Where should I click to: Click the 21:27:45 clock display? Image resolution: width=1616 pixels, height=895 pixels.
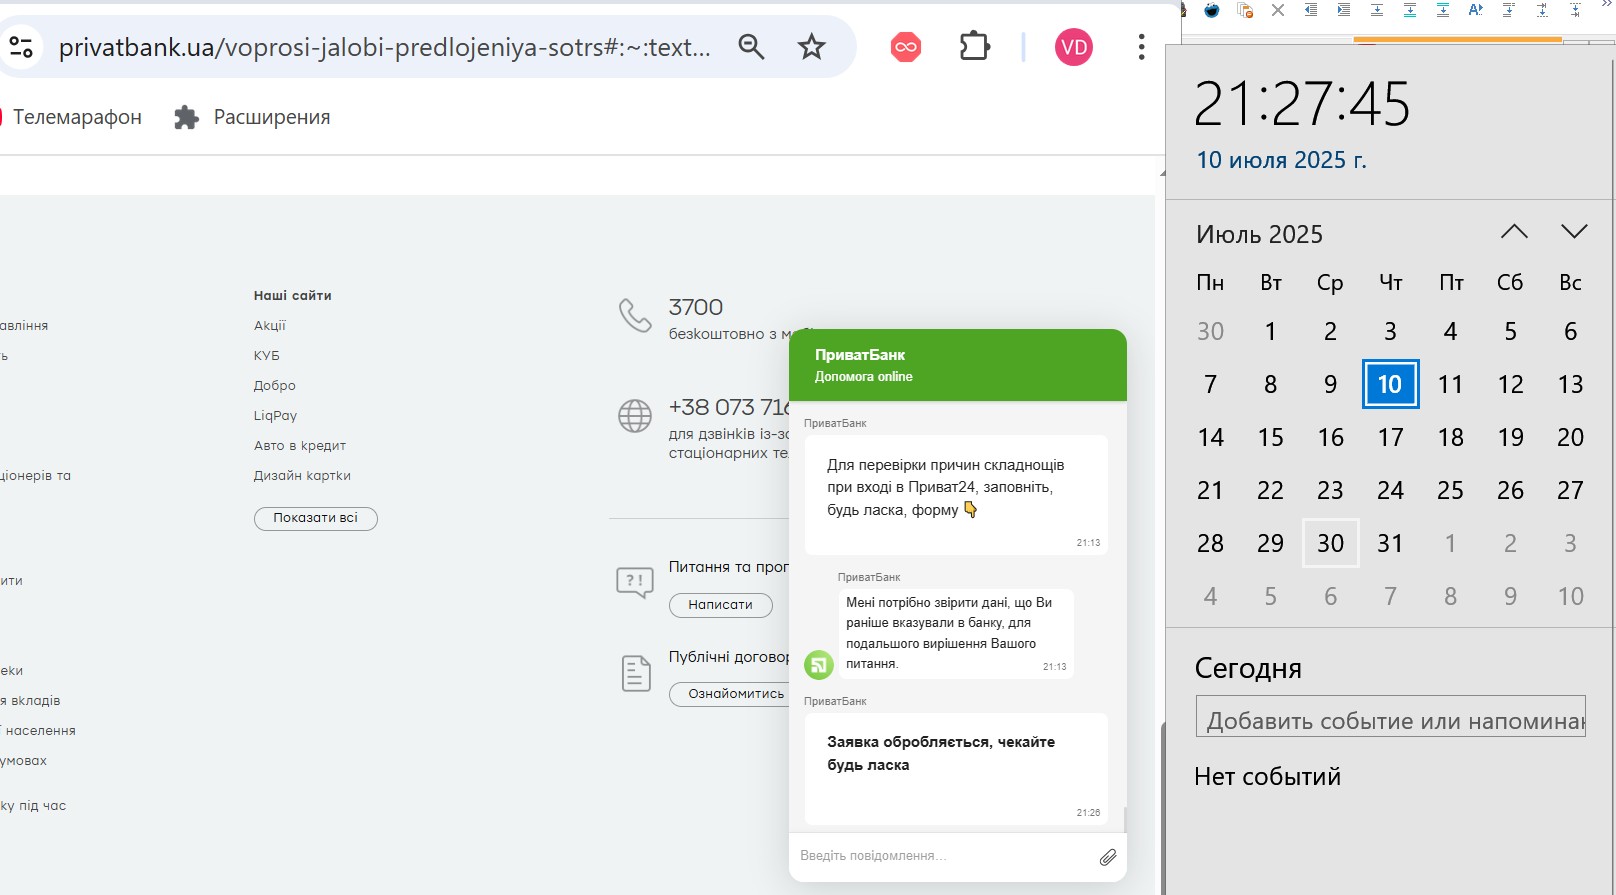pyautogui.click(x=1302, y=103)
